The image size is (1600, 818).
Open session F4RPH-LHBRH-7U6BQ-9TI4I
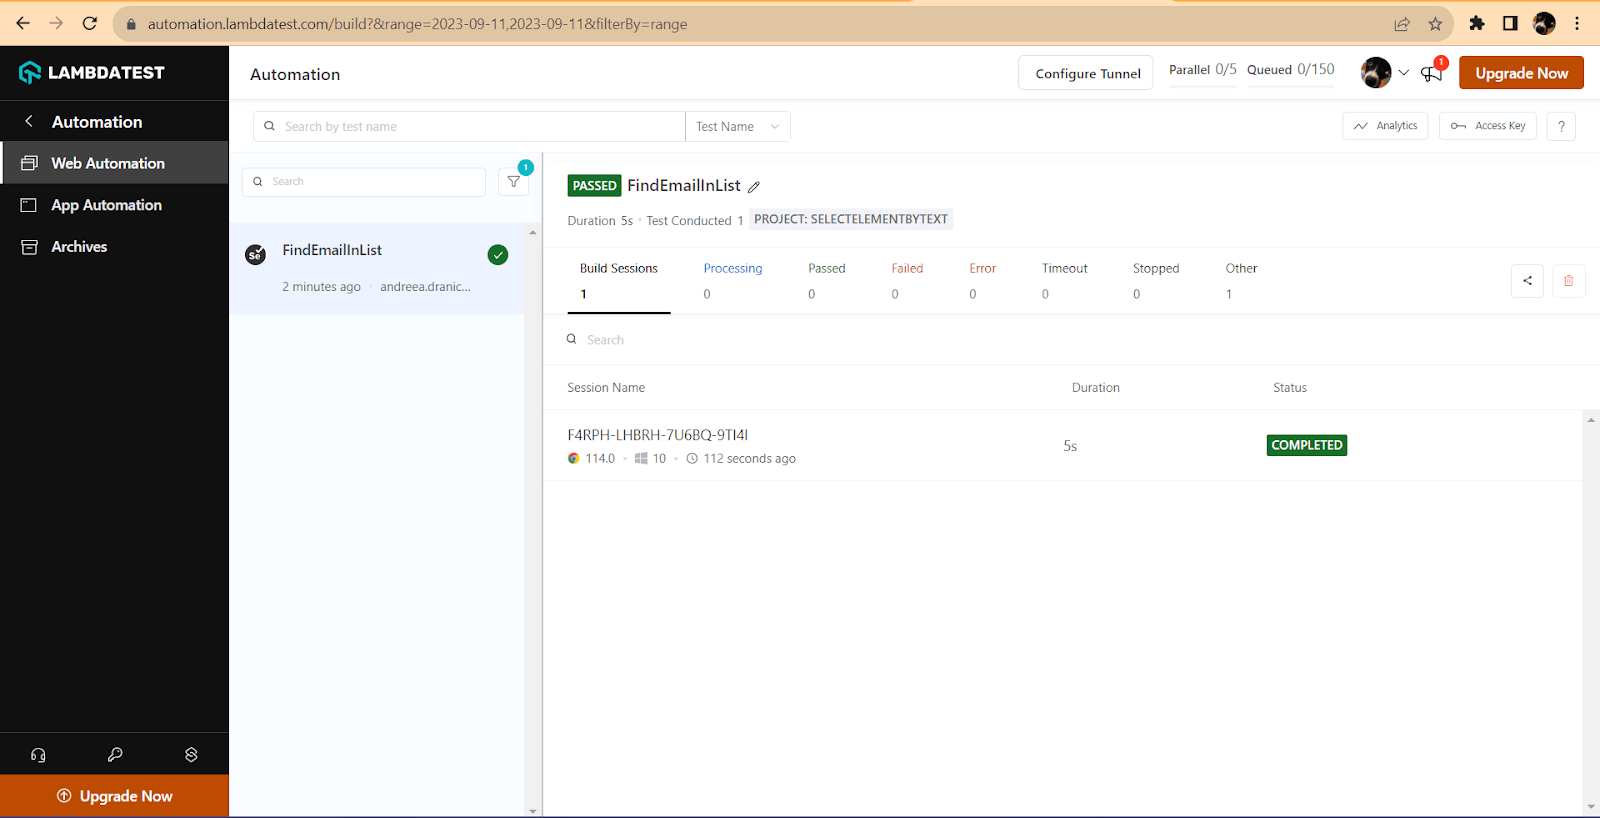click(658, 435)
